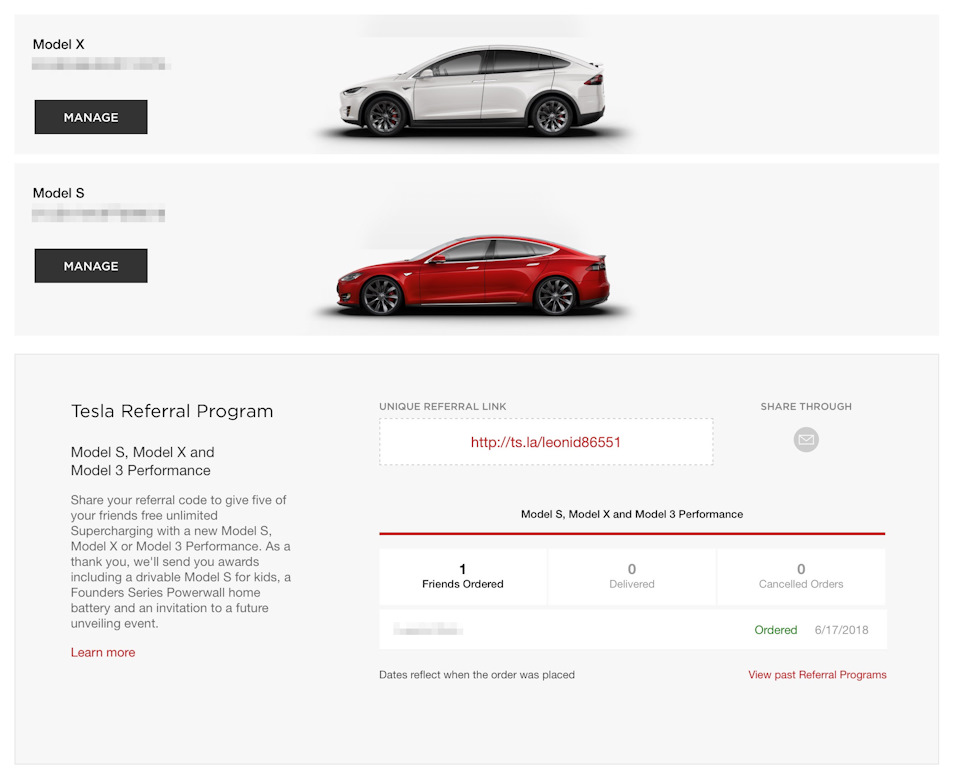
Task: Select white Model X car image
Action: [x=473, y=91]
